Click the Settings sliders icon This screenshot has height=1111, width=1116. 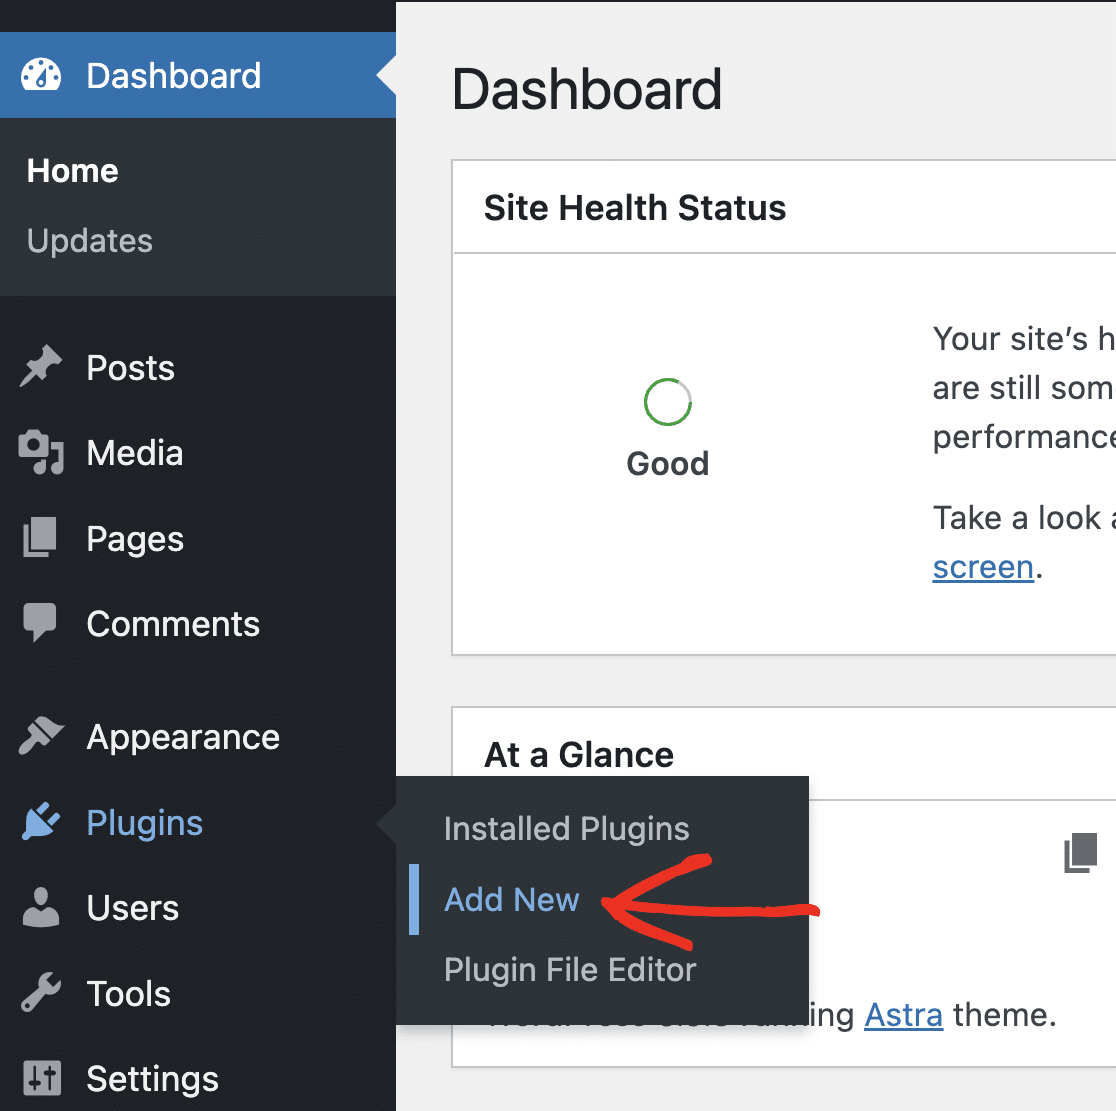click(41, 1078)
